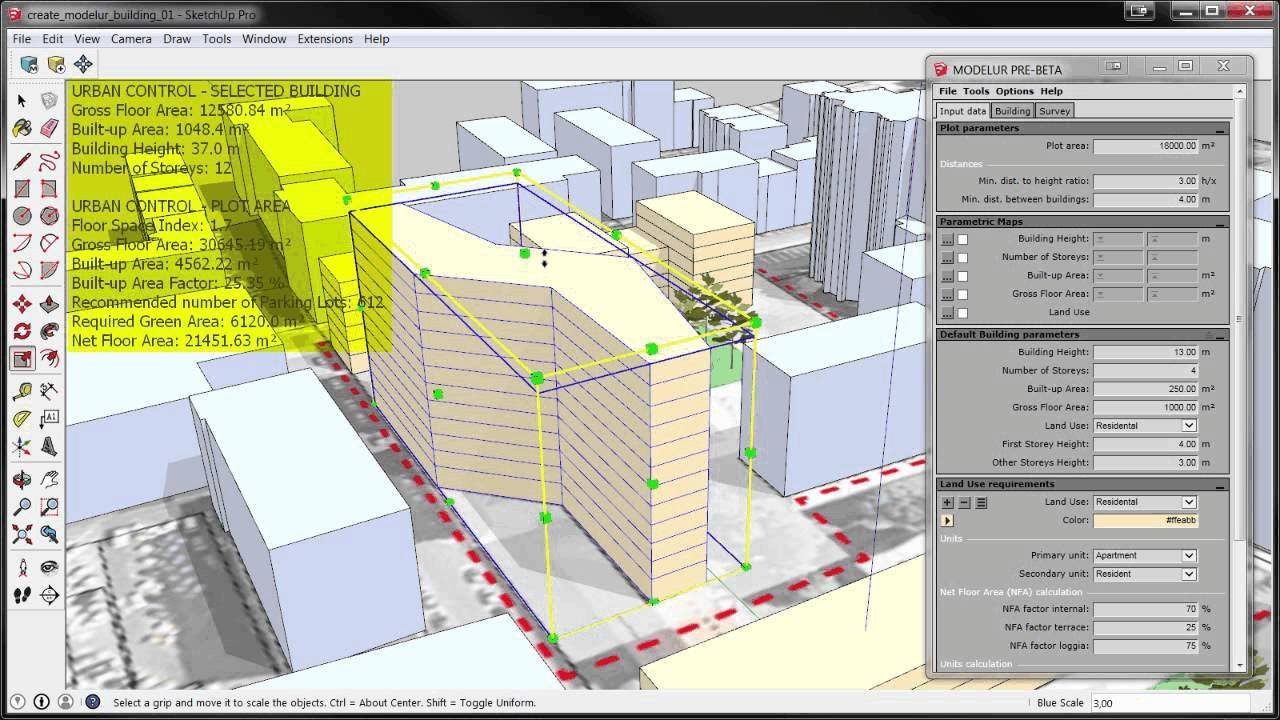Choose the pink Eraser tool
The width and height of the screenshot is (1280, 720).
[49, 129]
